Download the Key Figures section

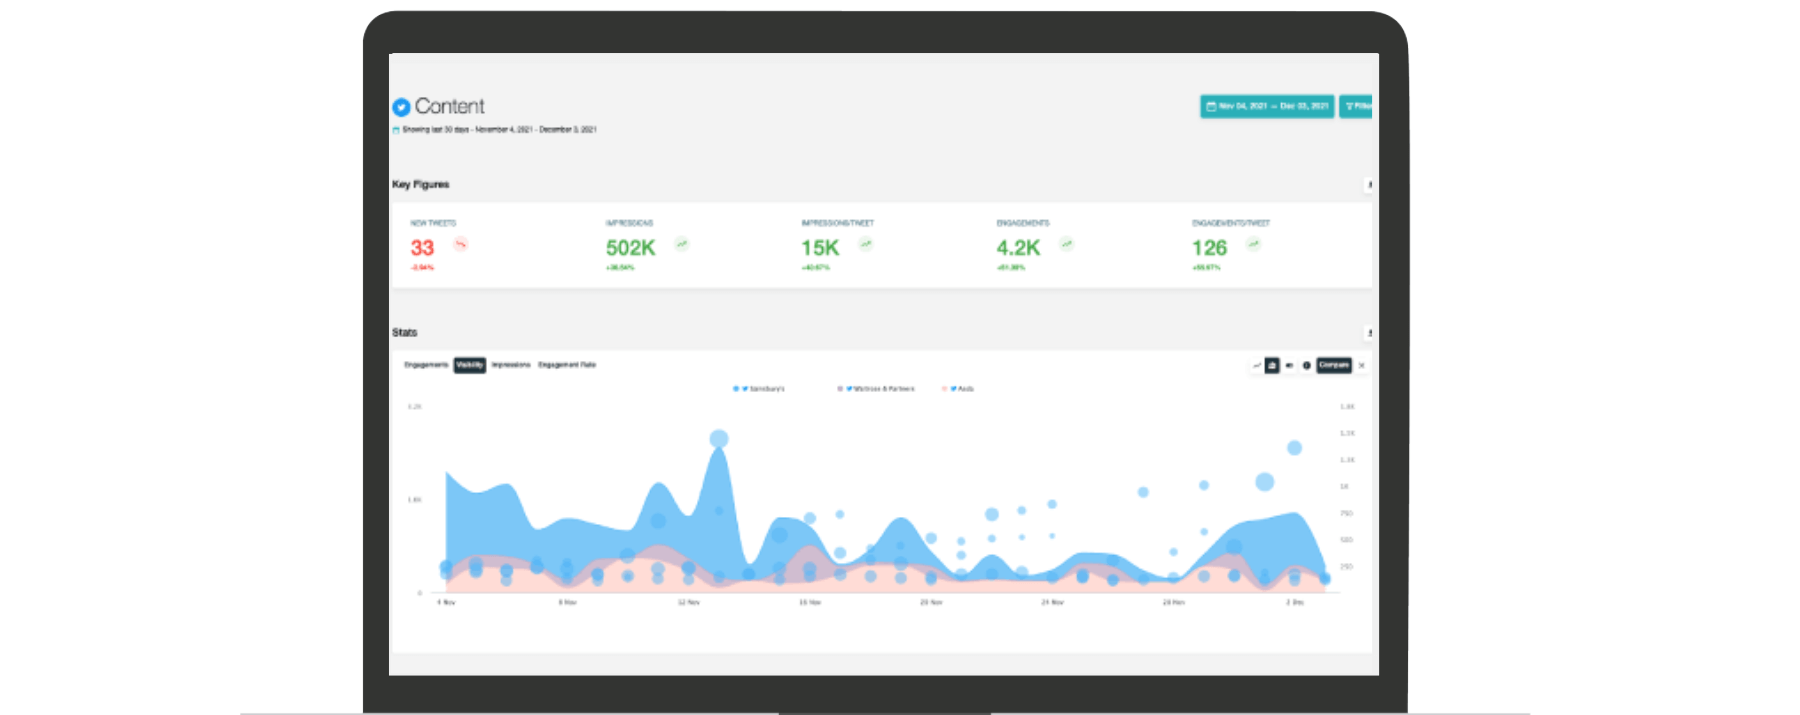click(1369, 185)
